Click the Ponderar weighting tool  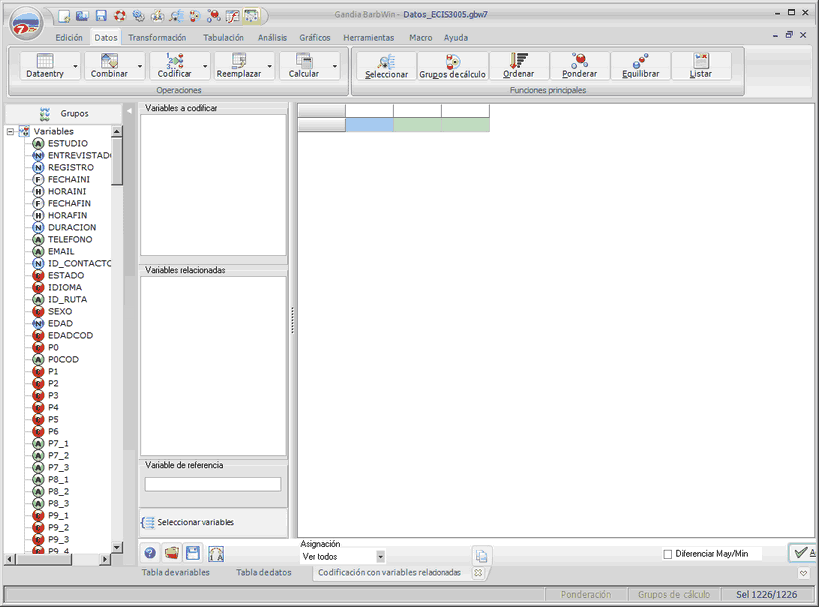click(x=579, y=66)
